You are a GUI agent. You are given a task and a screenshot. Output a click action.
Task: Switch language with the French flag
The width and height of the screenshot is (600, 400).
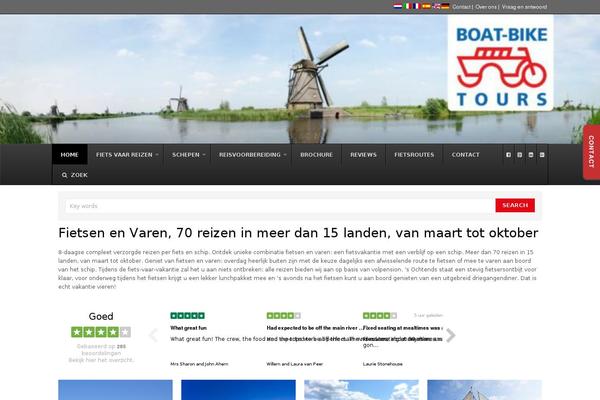coord(417,6)
